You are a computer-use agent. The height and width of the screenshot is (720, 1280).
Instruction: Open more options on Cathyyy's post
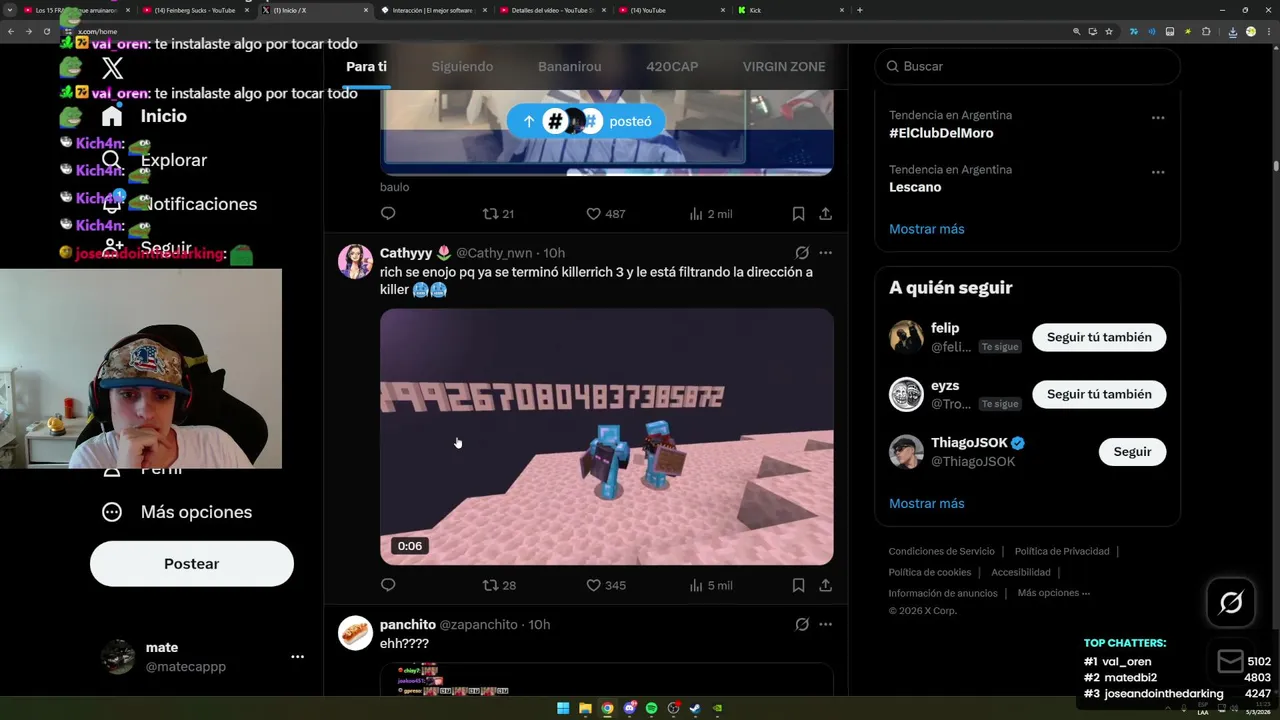(x=826, y=253)
